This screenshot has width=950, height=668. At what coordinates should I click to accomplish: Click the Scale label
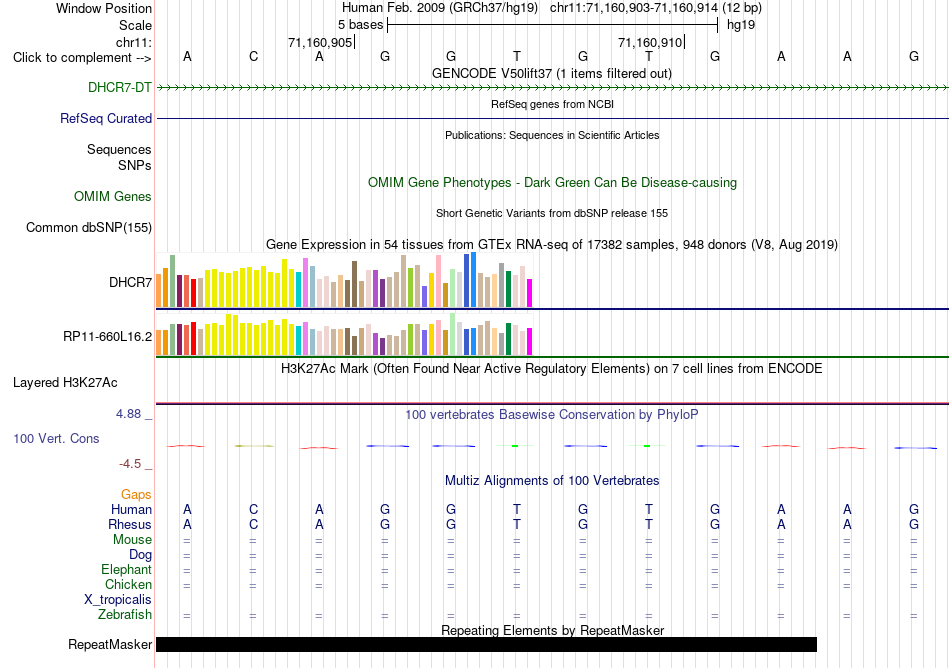135,25
